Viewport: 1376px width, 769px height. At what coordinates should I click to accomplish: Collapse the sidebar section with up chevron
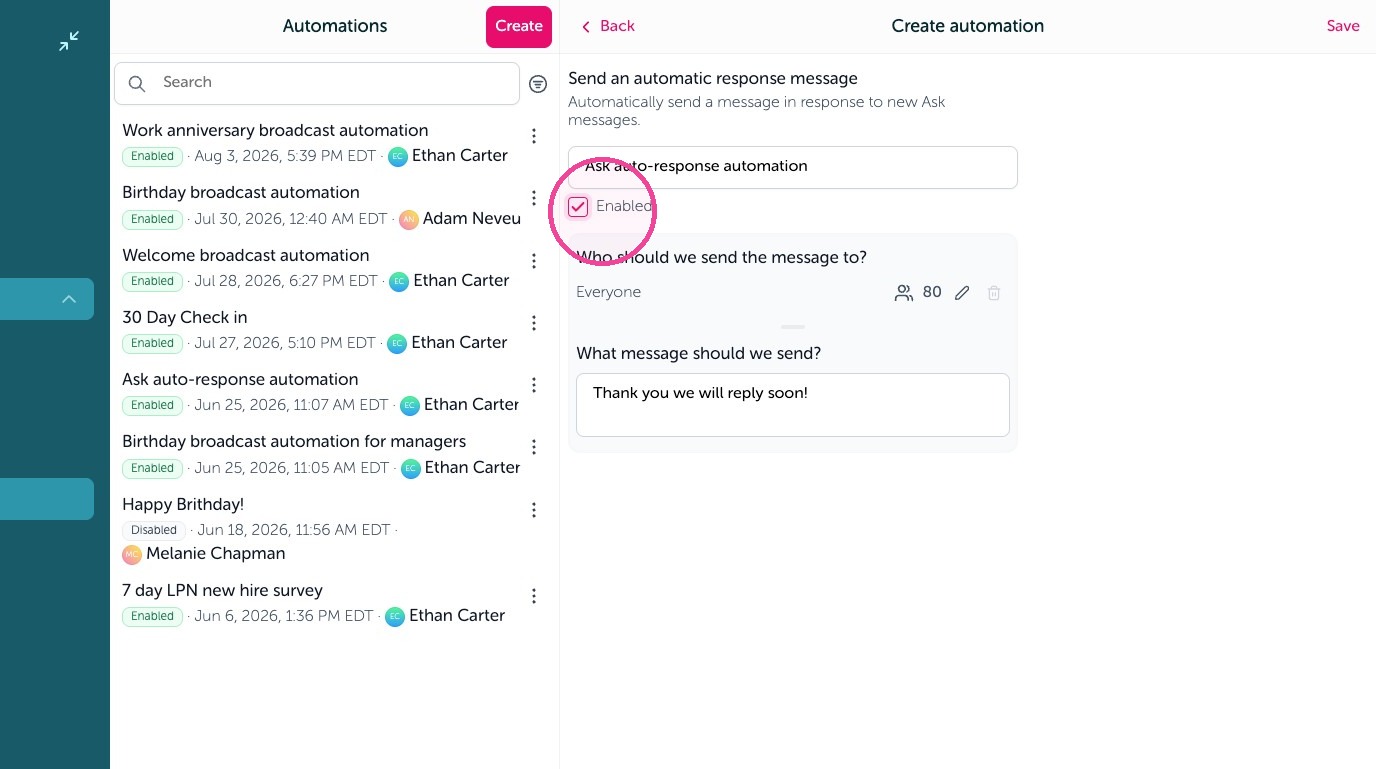coord(69,299)
